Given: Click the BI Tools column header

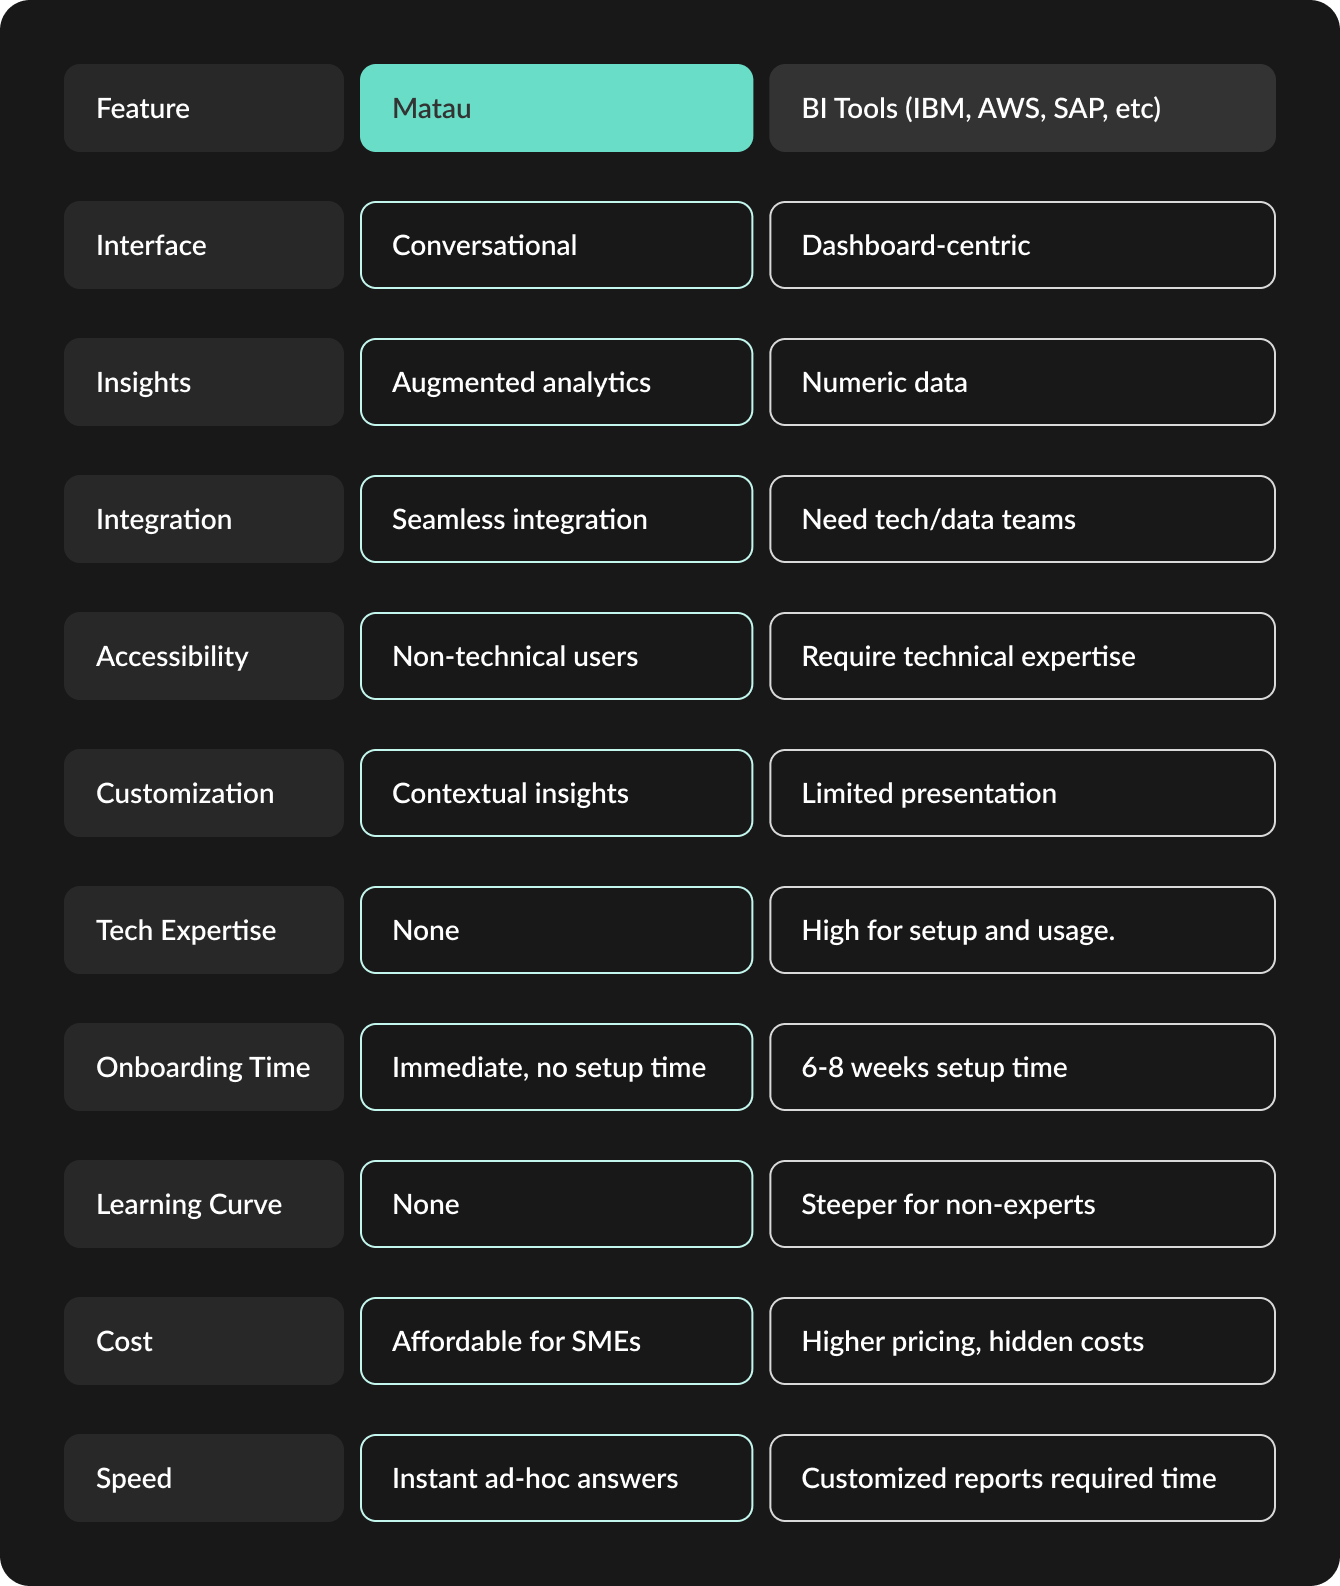Looking at the screenshot, I should coord(1022,108).
